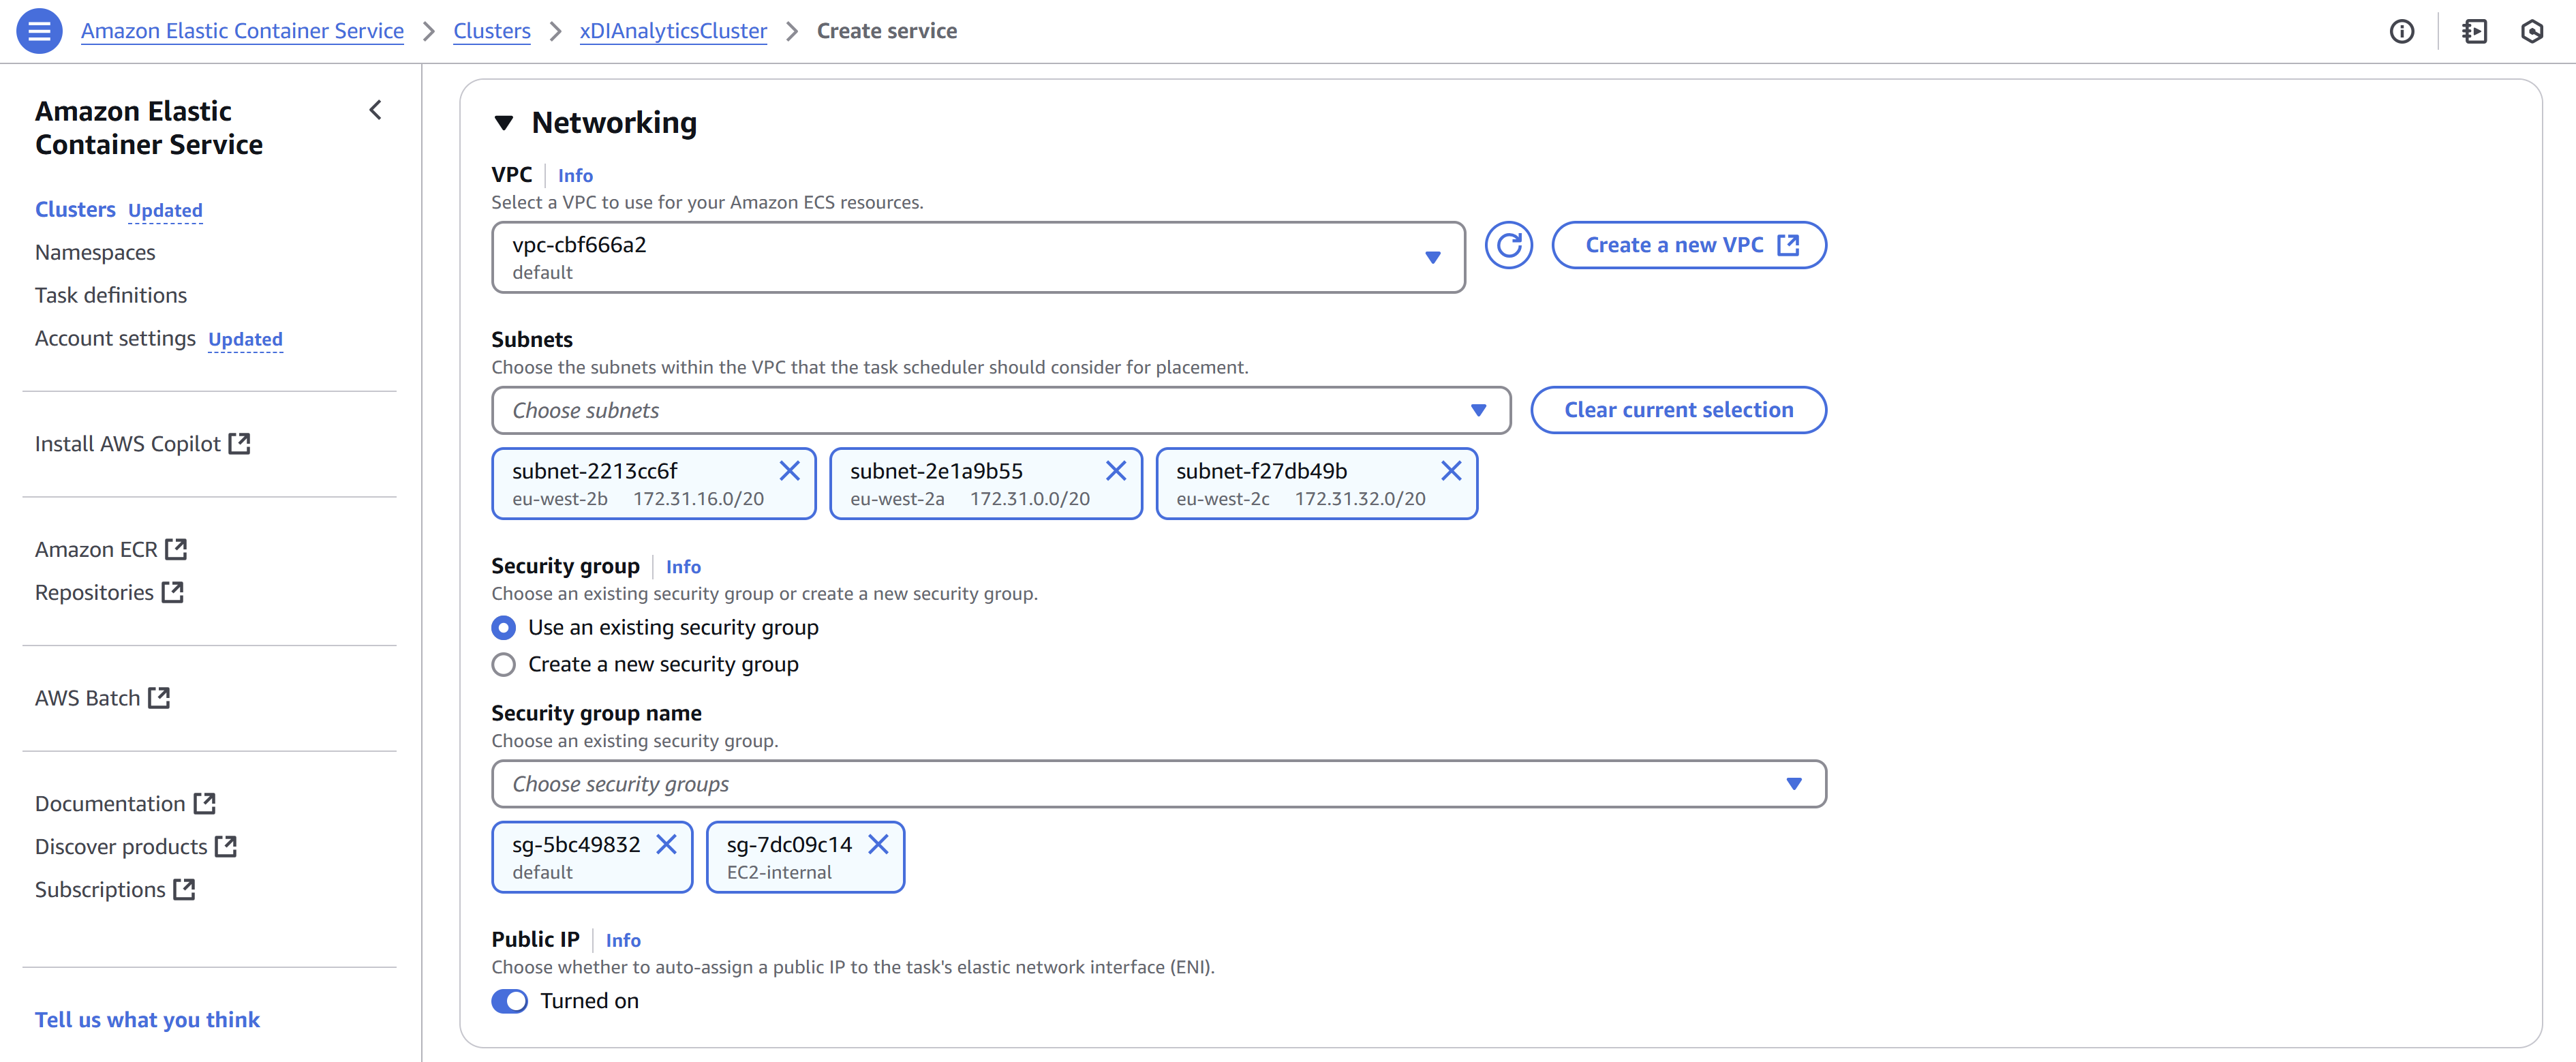Screen dimensions: 2576x1062
Task: Click xDIAnalyticsCluster breadcrumb link
Action: [673, 31]
